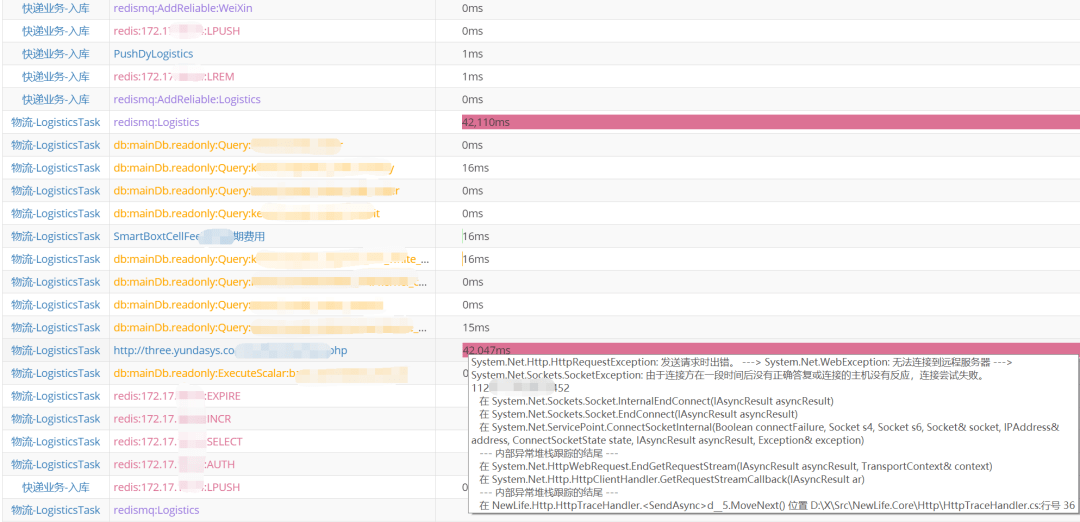Open the redis EXPIRE span link
Viewport: 1080px width, 522px height.
(x=177, y=396)
